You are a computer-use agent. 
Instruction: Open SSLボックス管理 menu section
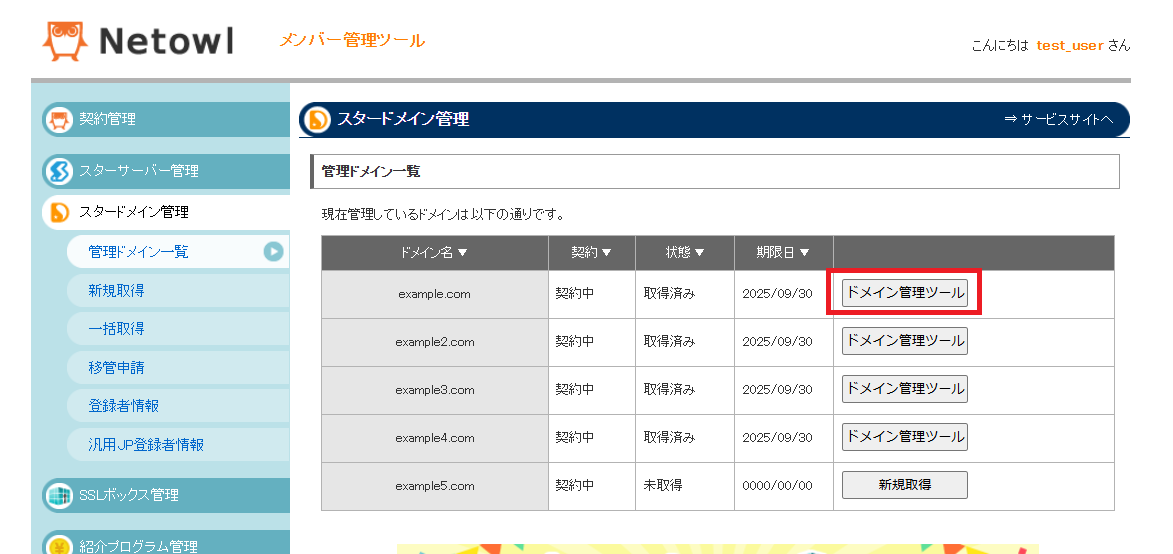[166, 495]
